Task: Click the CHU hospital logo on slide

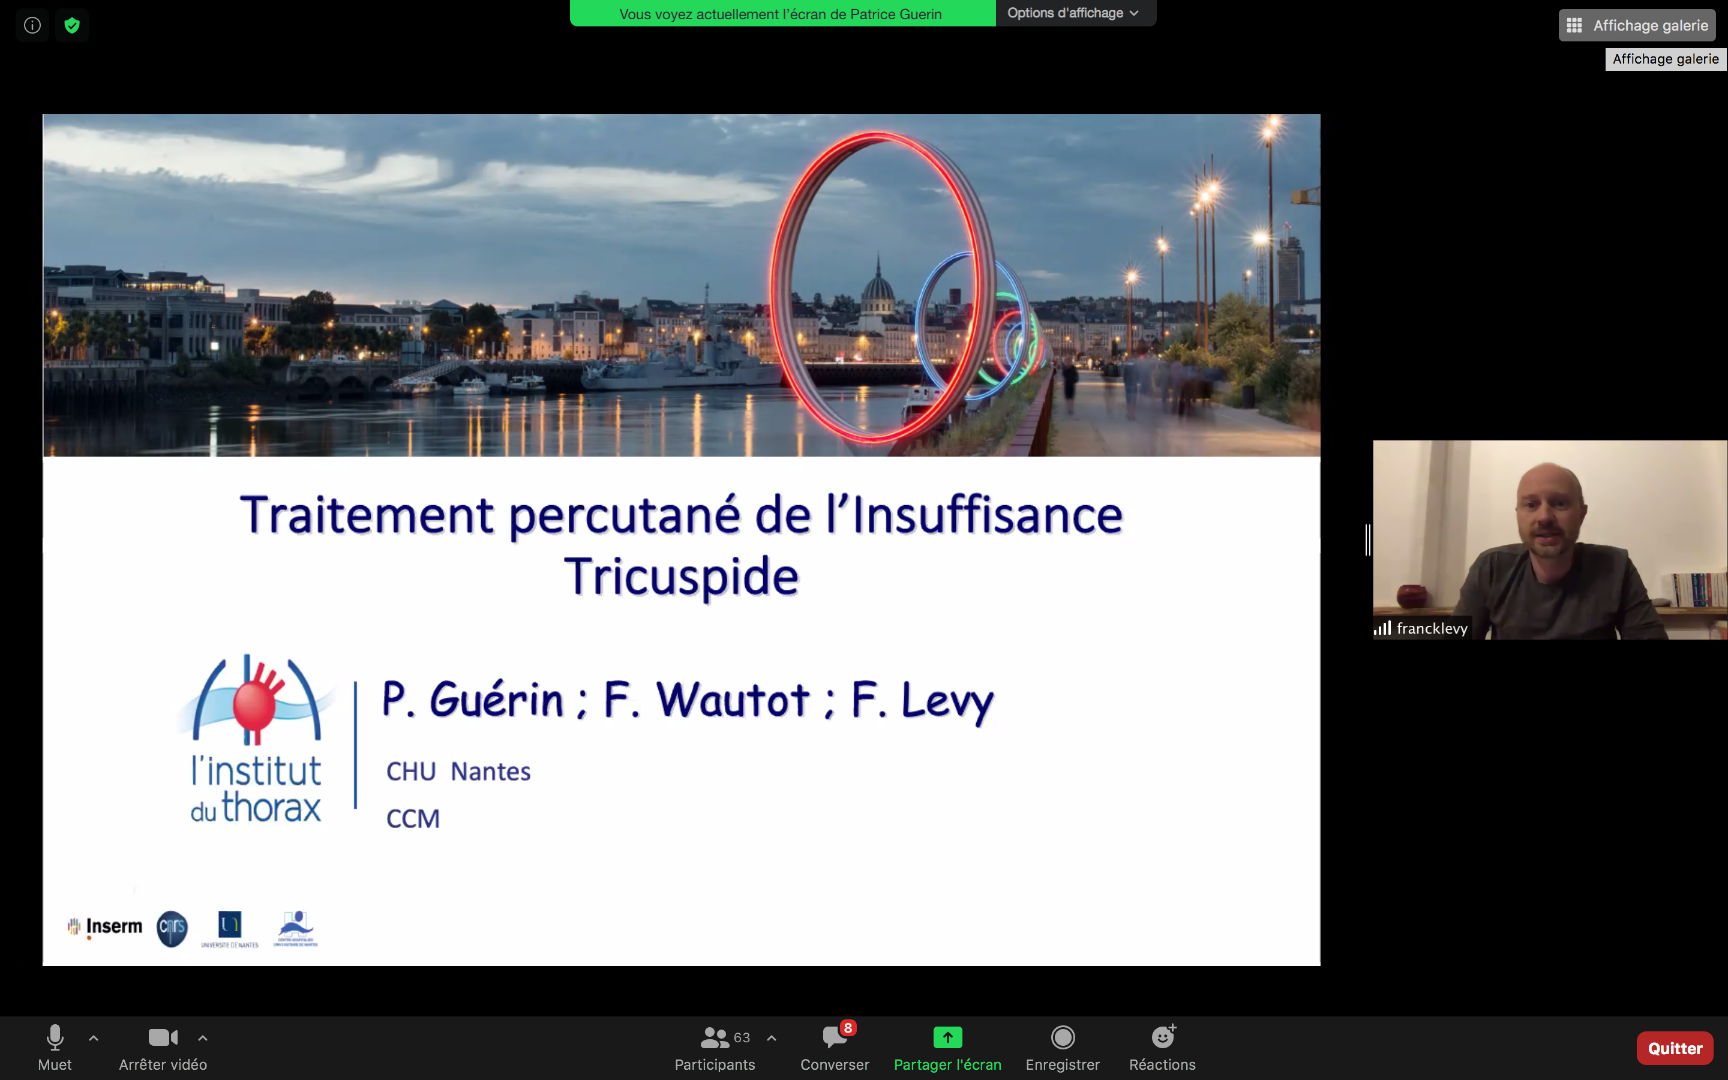Action: click(296, 929)
